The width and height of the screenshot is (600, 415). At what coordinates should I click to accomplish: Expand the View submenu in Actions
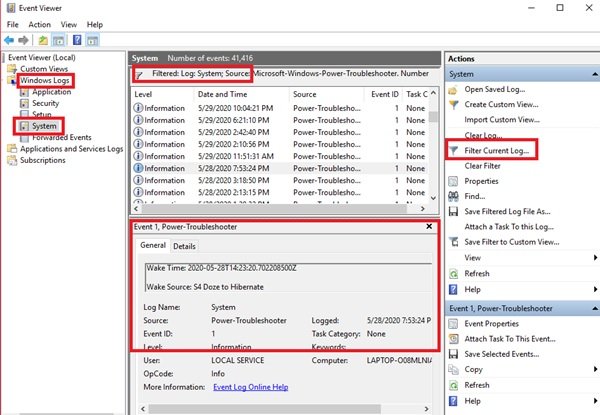pyautogui.click(x=590, y=257)
